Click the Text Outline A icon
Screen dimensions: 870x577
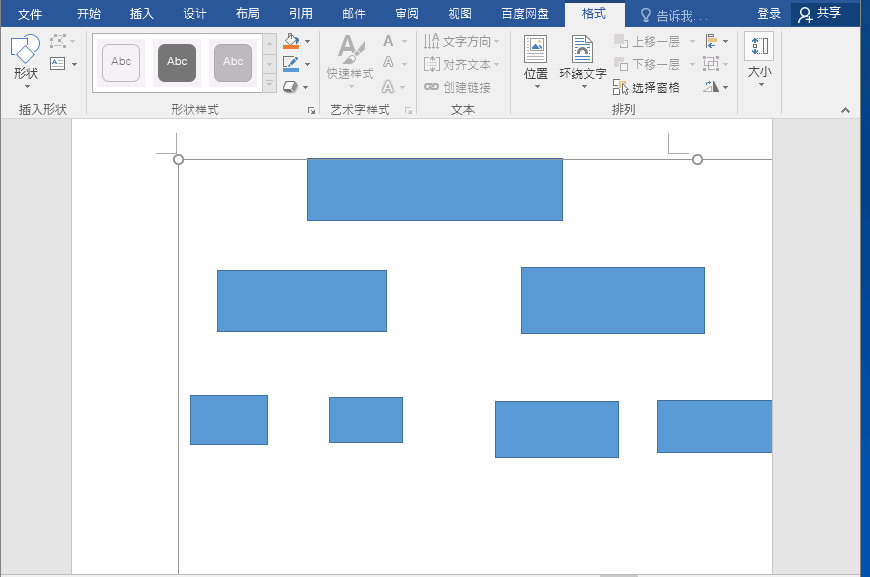(x=388, y=63)
